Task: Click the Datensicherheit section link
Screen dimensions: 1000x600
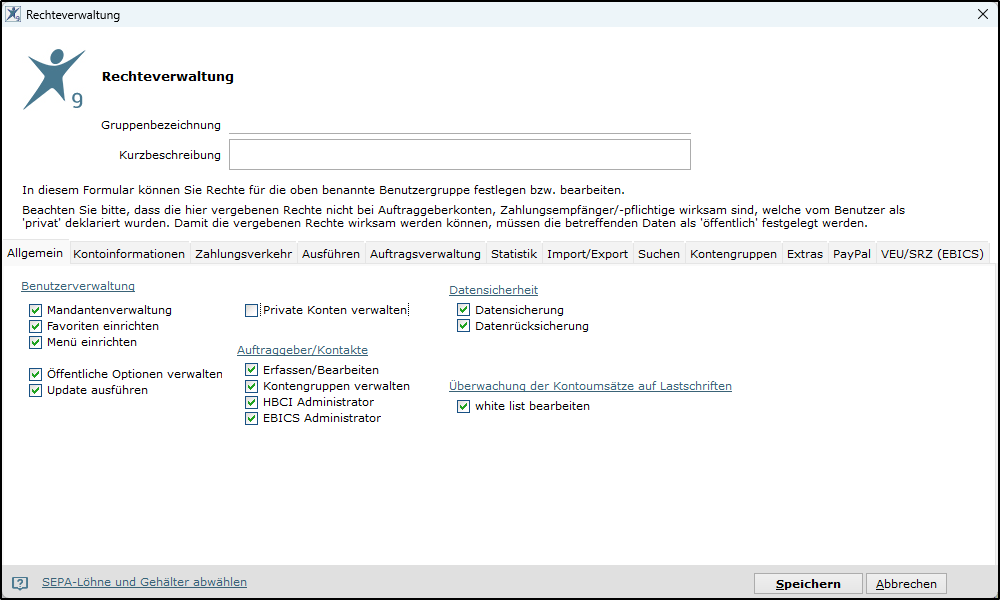Action: 494,290
